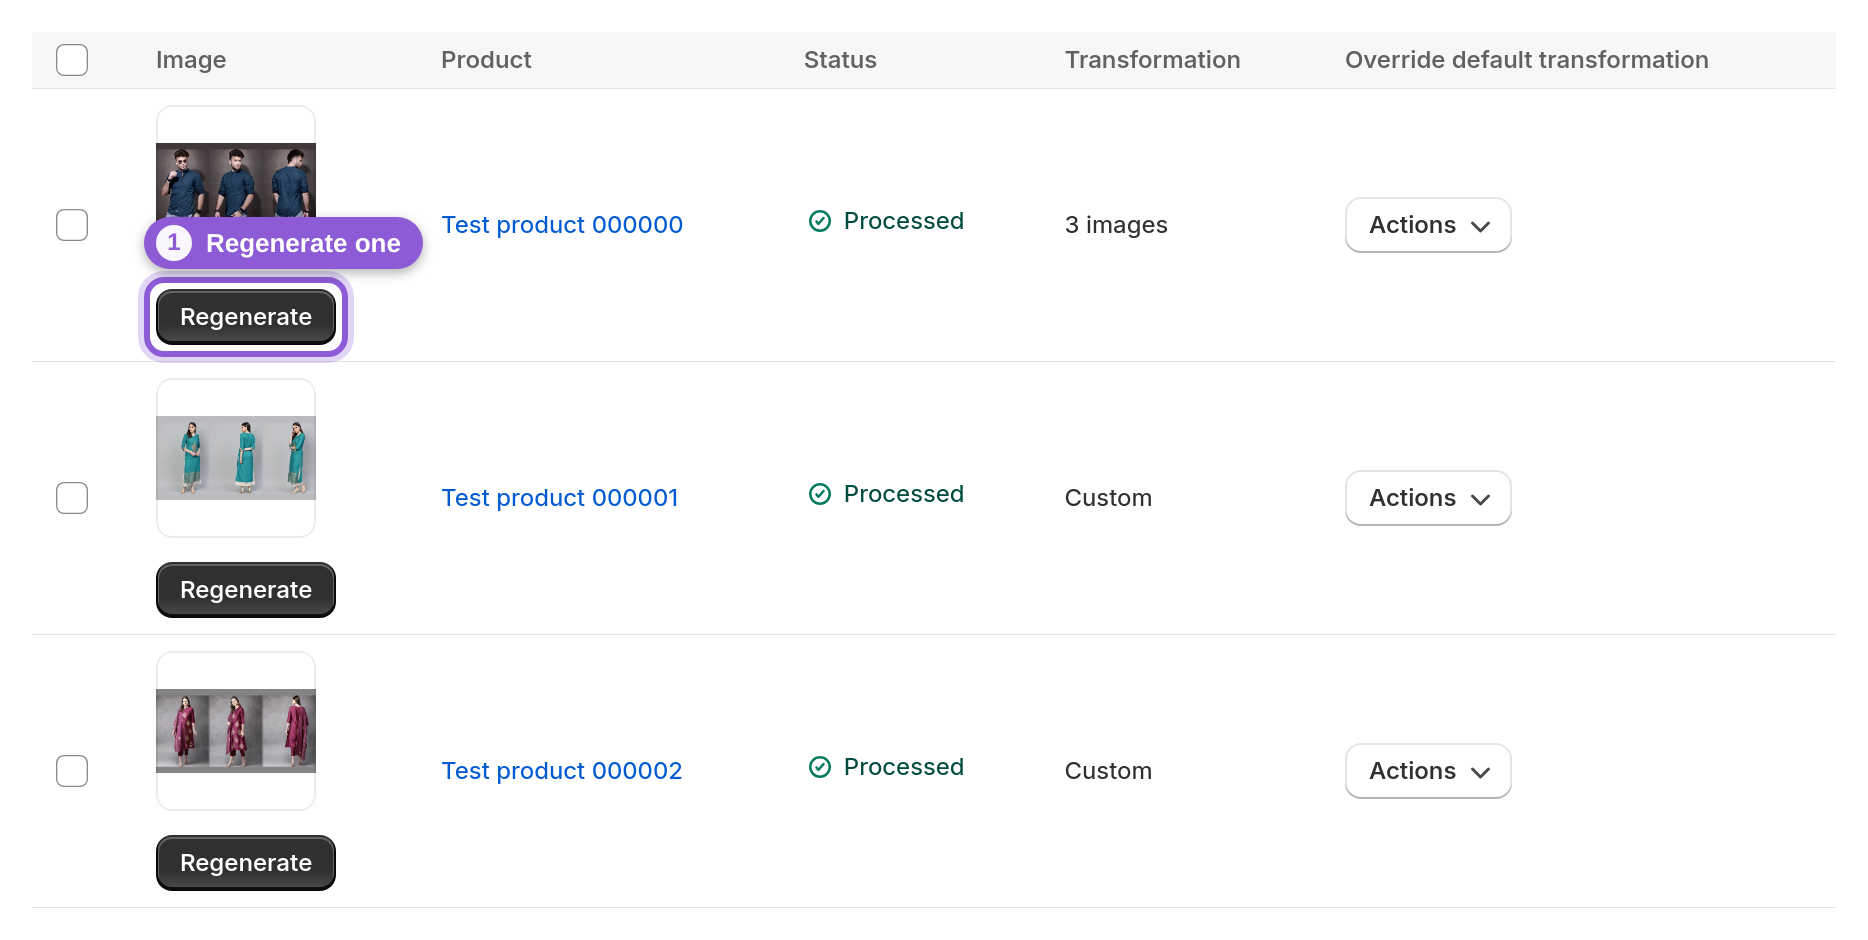
Task: Click Regenerate under Test product 000000 image
Action: (246, 317)
